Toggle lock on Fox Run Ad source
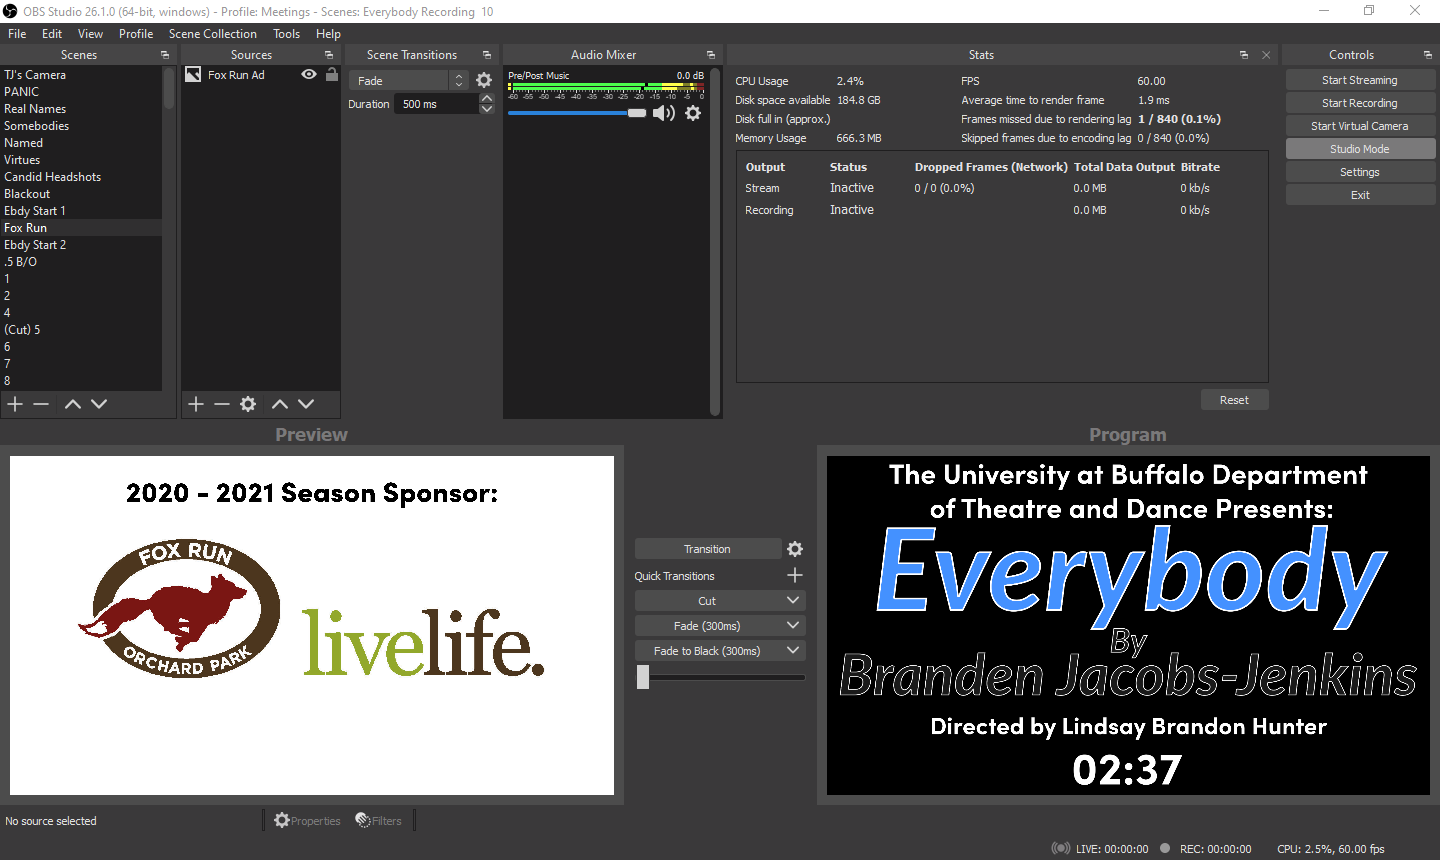1440x860 pixels. click(x=332, y=75)
